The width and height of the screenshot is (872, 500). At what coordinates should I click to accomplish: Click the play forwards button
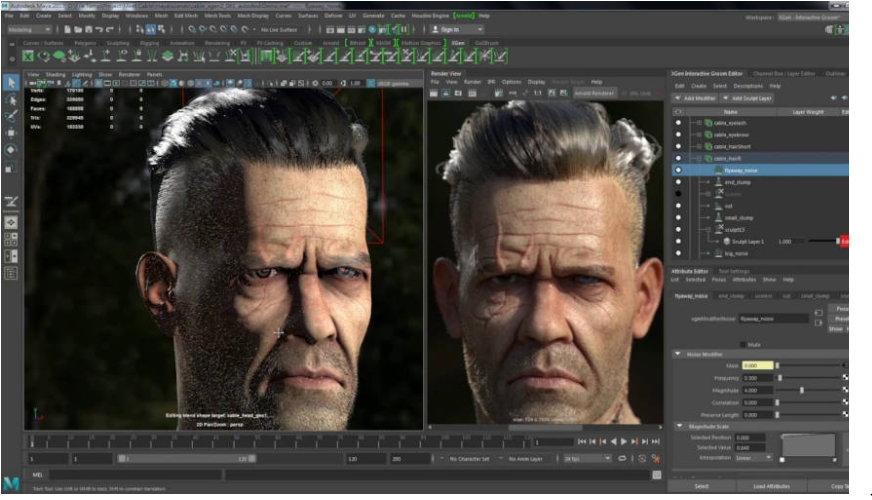point(624,442)
